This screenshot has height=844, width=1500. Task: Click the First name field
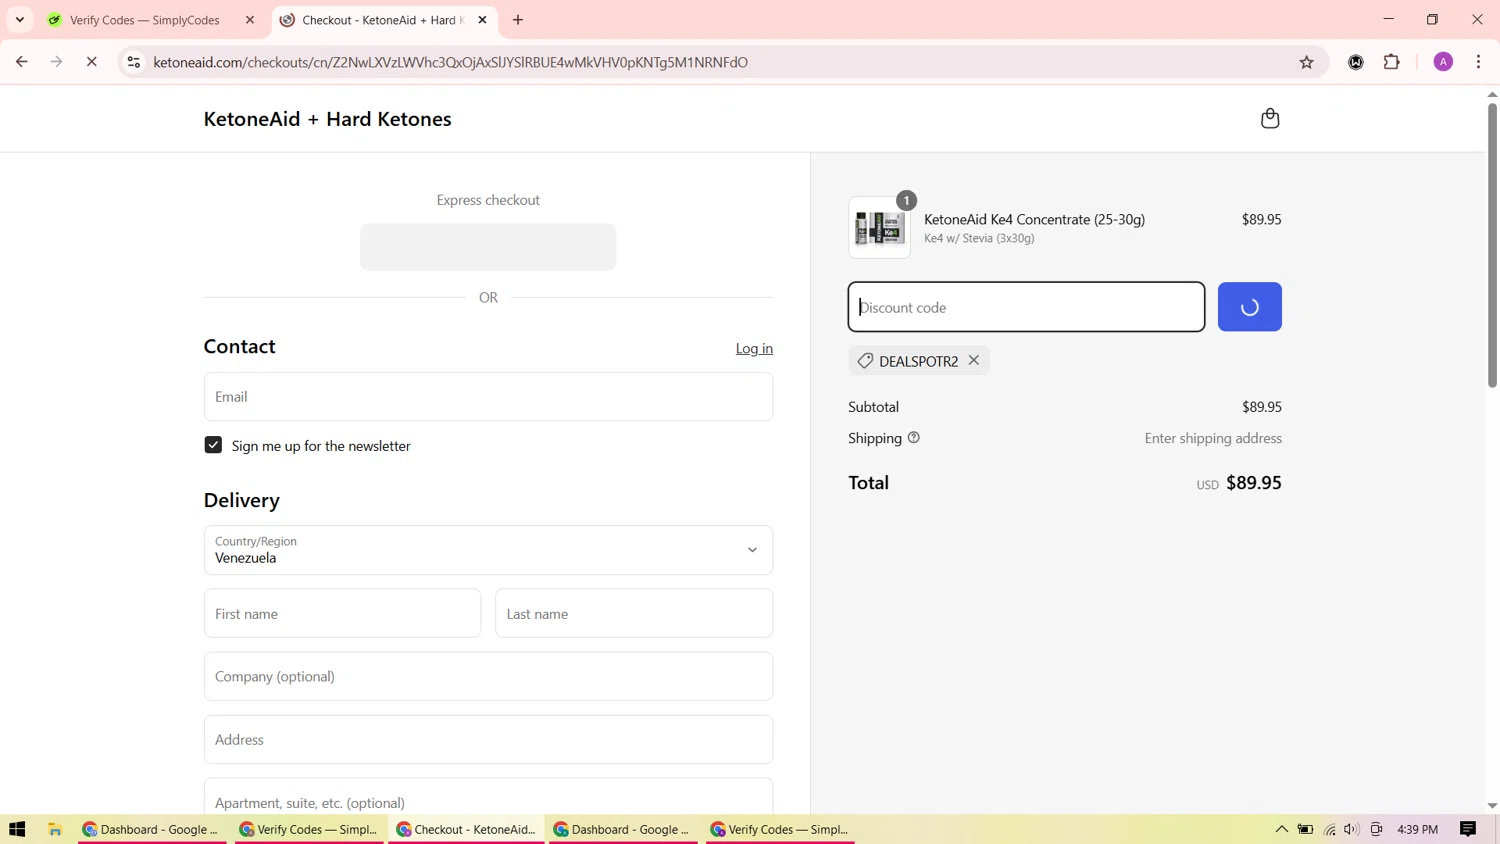tap(342, 613)
